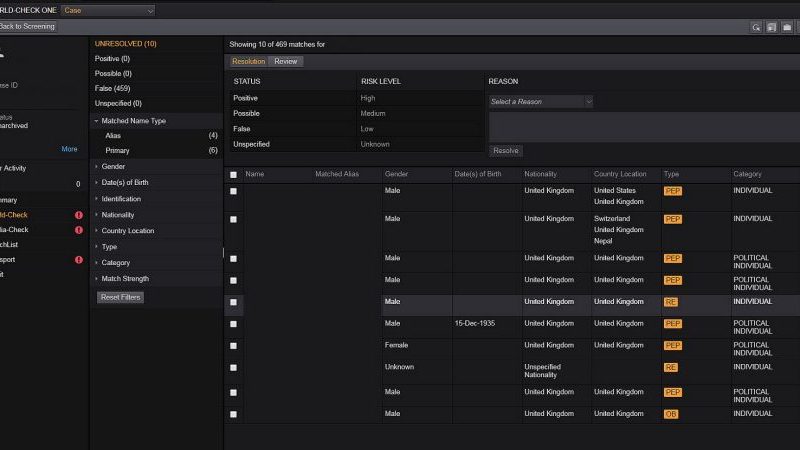Expand the Gender filter section
This screenshot has width=800, height=450.
point(113,167)
